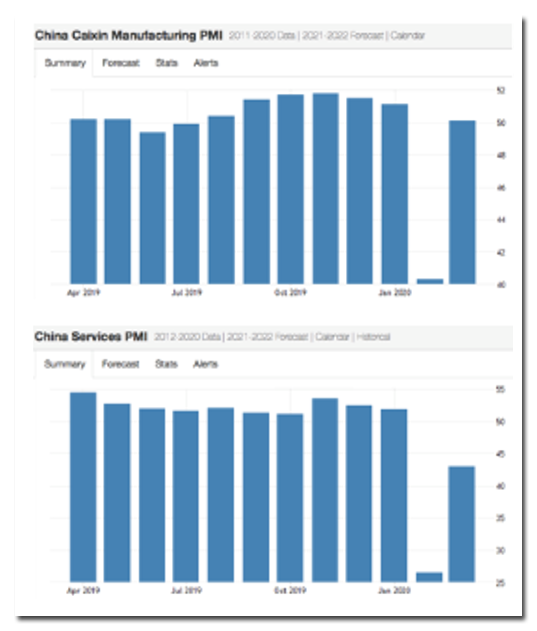Open Calendar link beside Services PMI title
The height and width of the screenshot is (631, 537).
click(332, 337)
